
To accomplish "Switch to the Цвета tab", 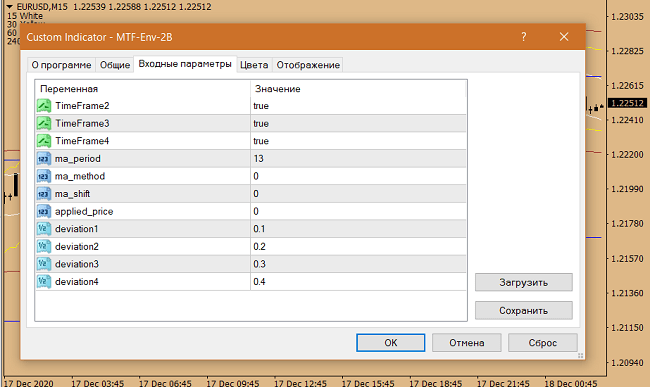I will click(254, 65).
